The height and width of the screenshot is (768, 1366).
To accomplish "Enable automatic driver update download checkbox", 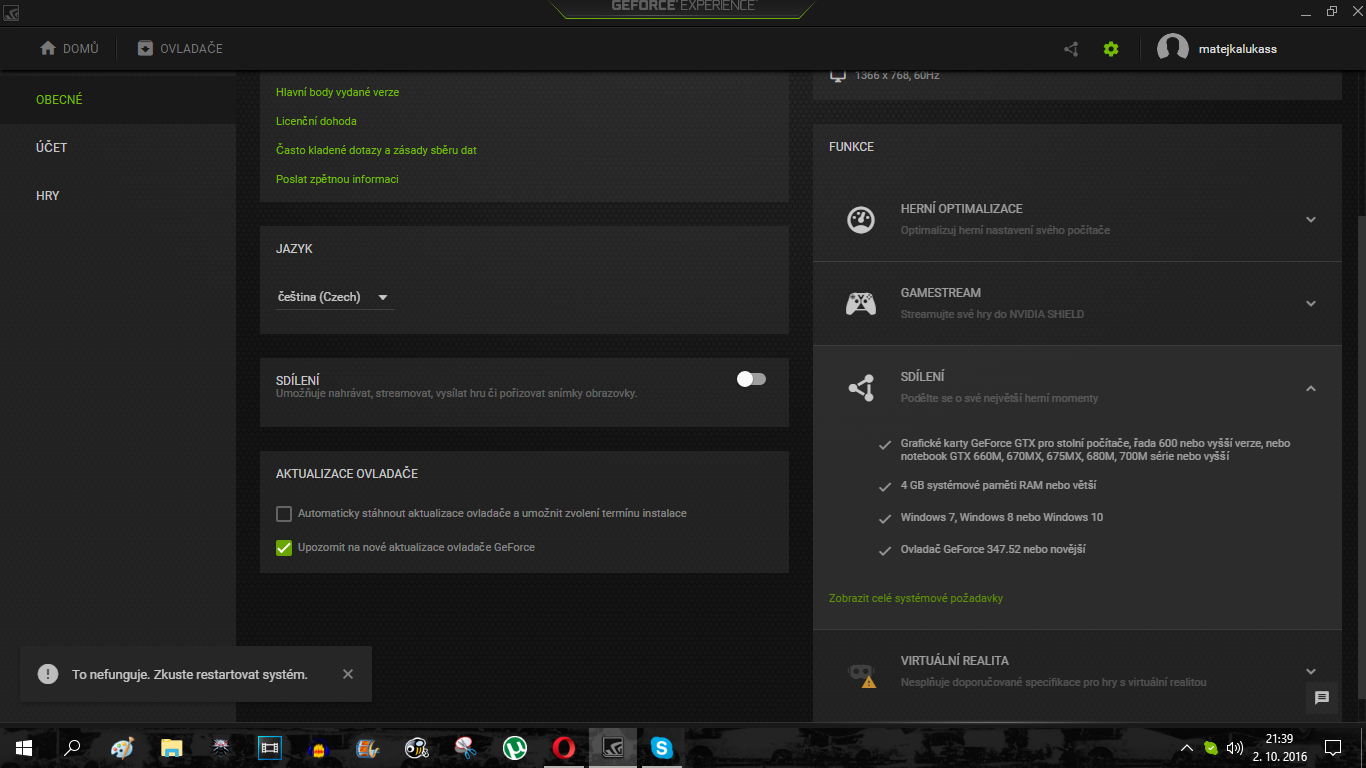I will pyautogui.click(x=284, y=514).
